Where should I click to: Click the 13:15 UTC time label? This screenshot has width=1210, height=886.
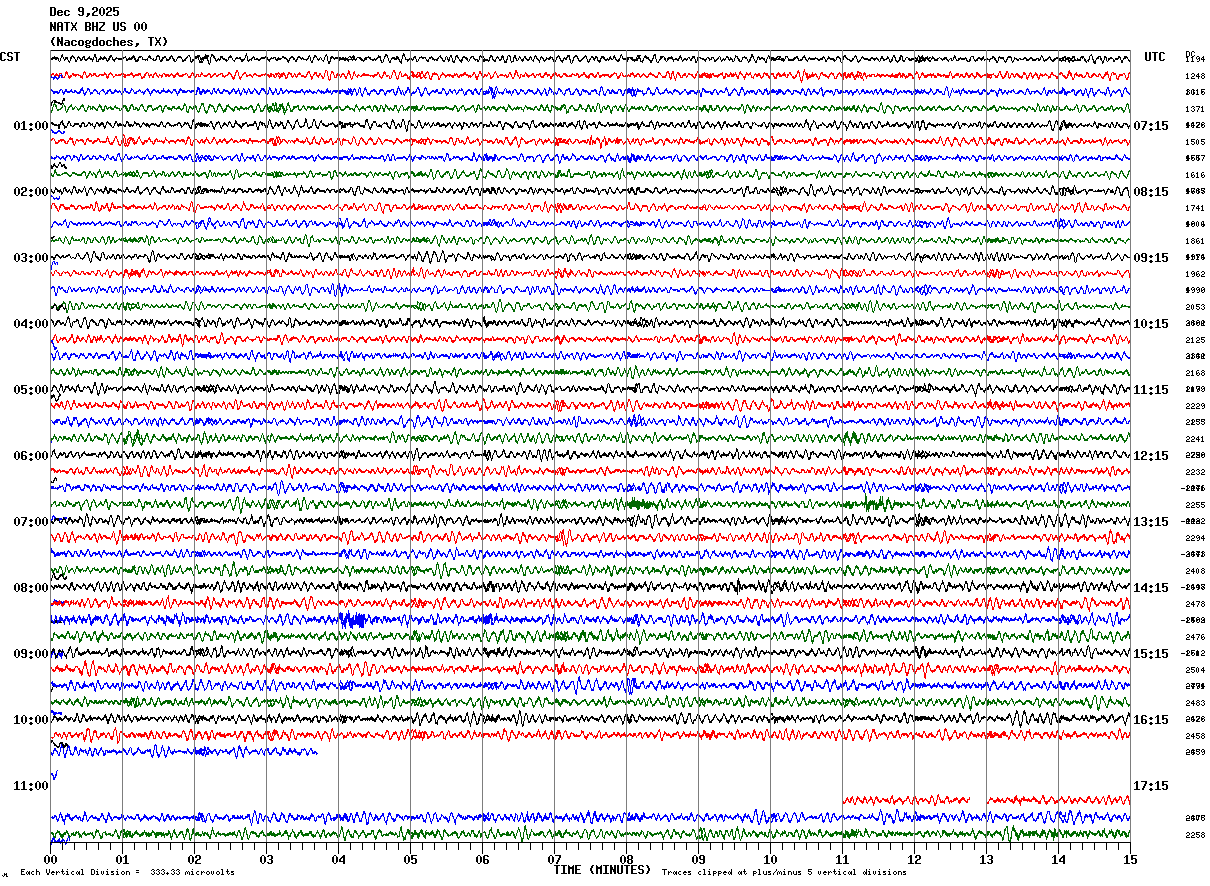tap(1151, 522)
